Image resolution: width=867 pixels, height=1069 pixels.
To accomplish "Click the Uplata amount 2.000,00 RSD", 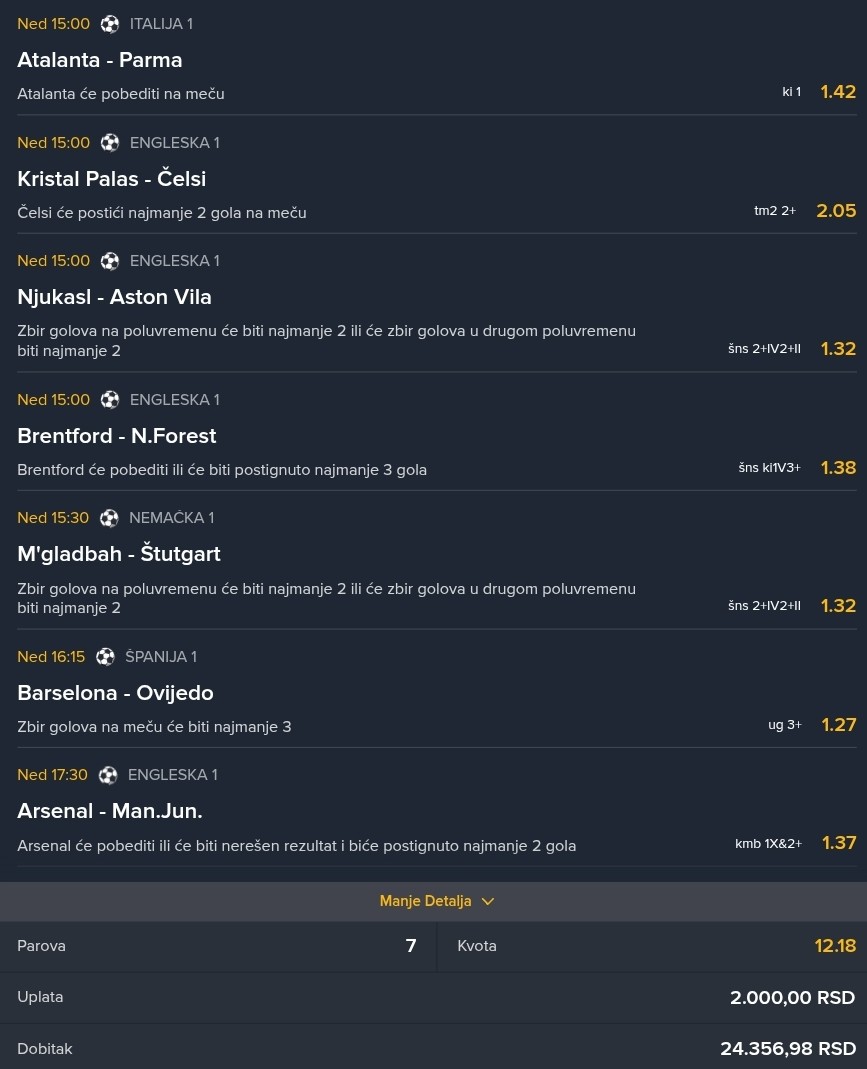I will coord(793,998).
